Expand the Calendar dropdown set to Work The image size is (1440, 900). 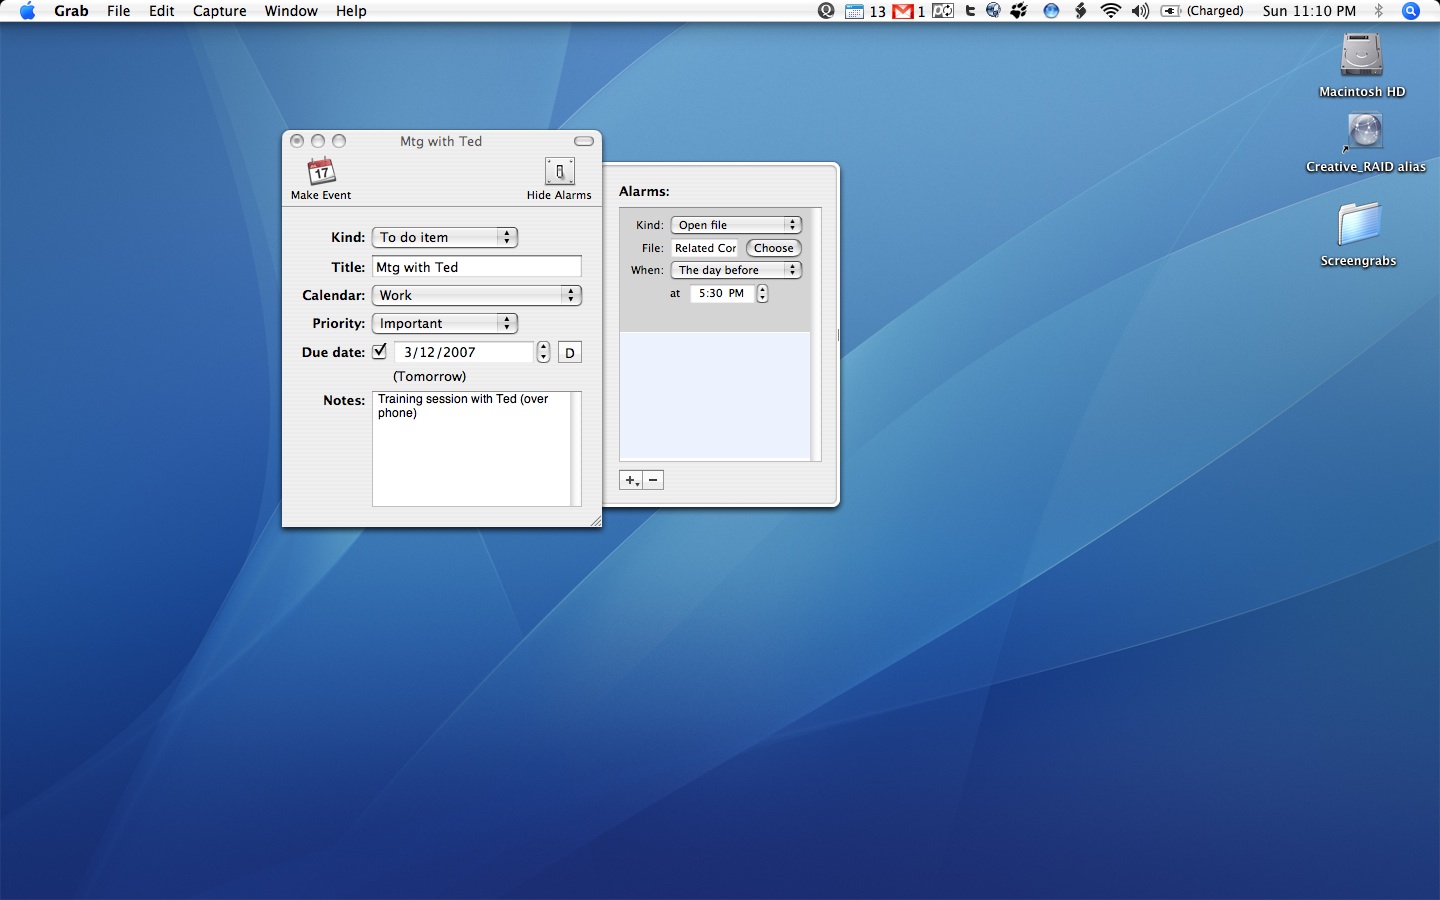click(x=476, y=295)
